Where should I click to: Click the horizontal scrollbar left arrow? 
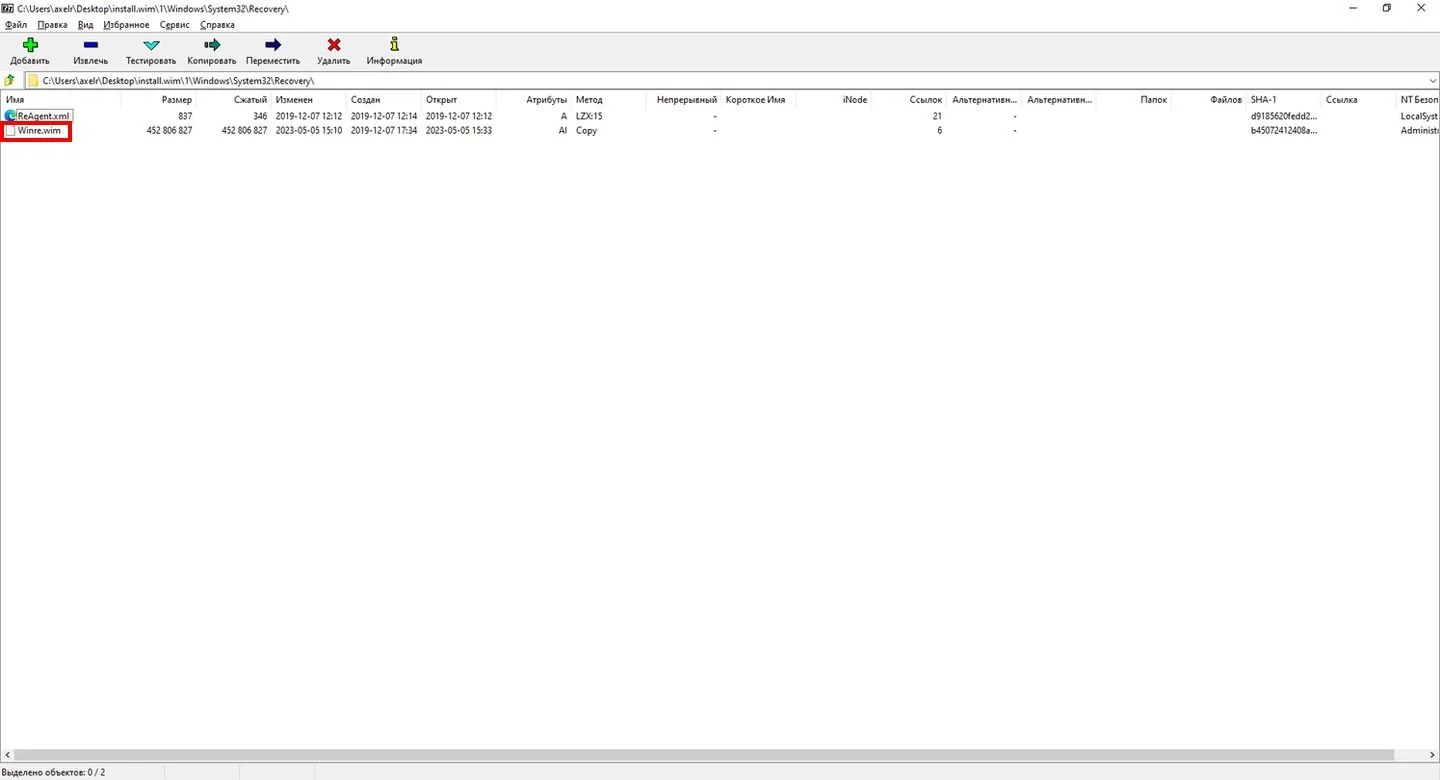pyautogui.click(x=6, y=756)
